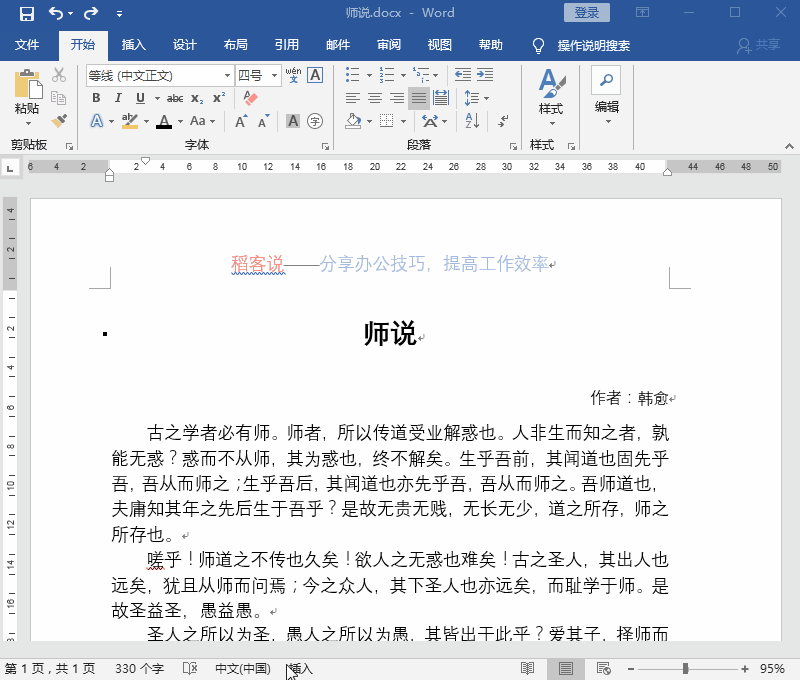Click the 操作说明搜索 search box
The width and height of the screenshot is (800, 680).
593,45
